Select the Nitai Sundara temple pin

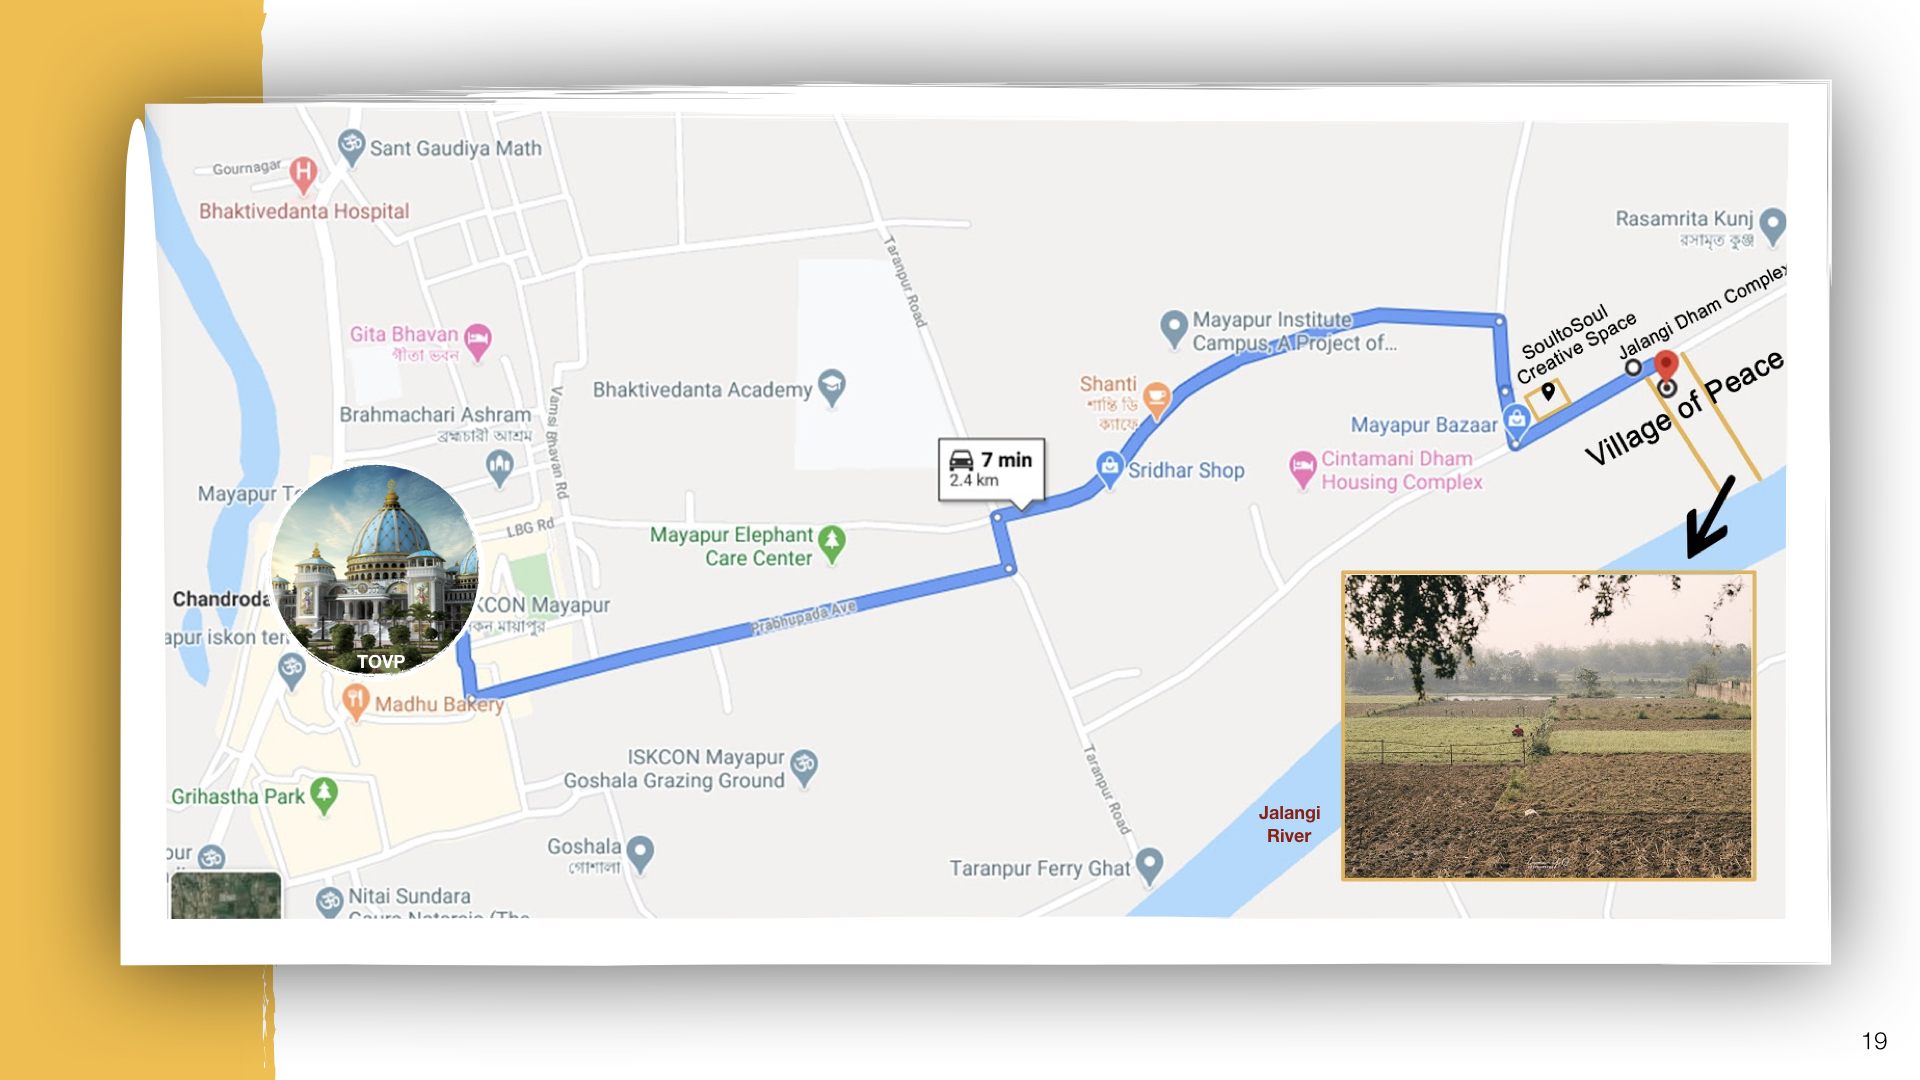pyautogui.click(x=329, y=901)
